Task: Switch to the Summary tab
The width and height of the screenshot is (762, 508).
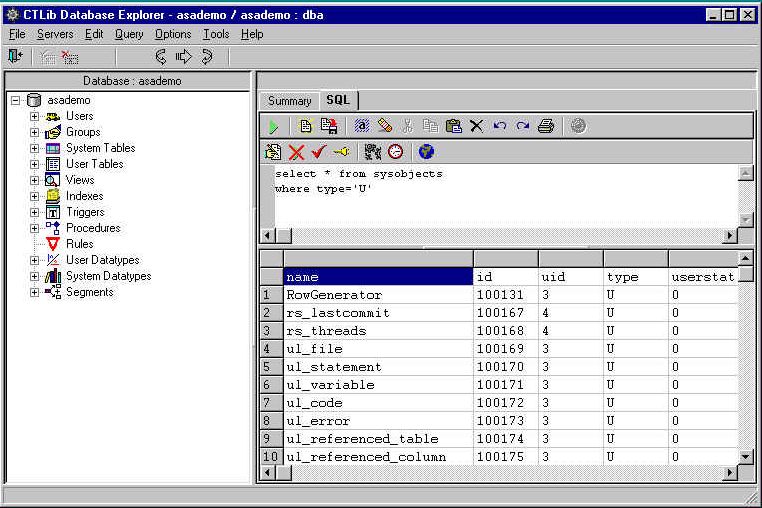Action: [x=290, y=101]
